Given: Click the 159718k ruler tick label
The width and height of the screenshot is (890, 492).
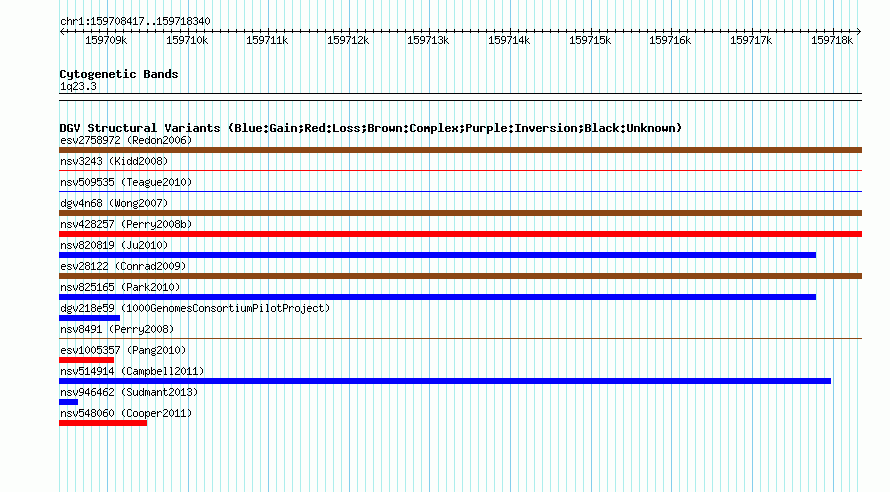Looking at the screenshot, I should pos(832,40).
